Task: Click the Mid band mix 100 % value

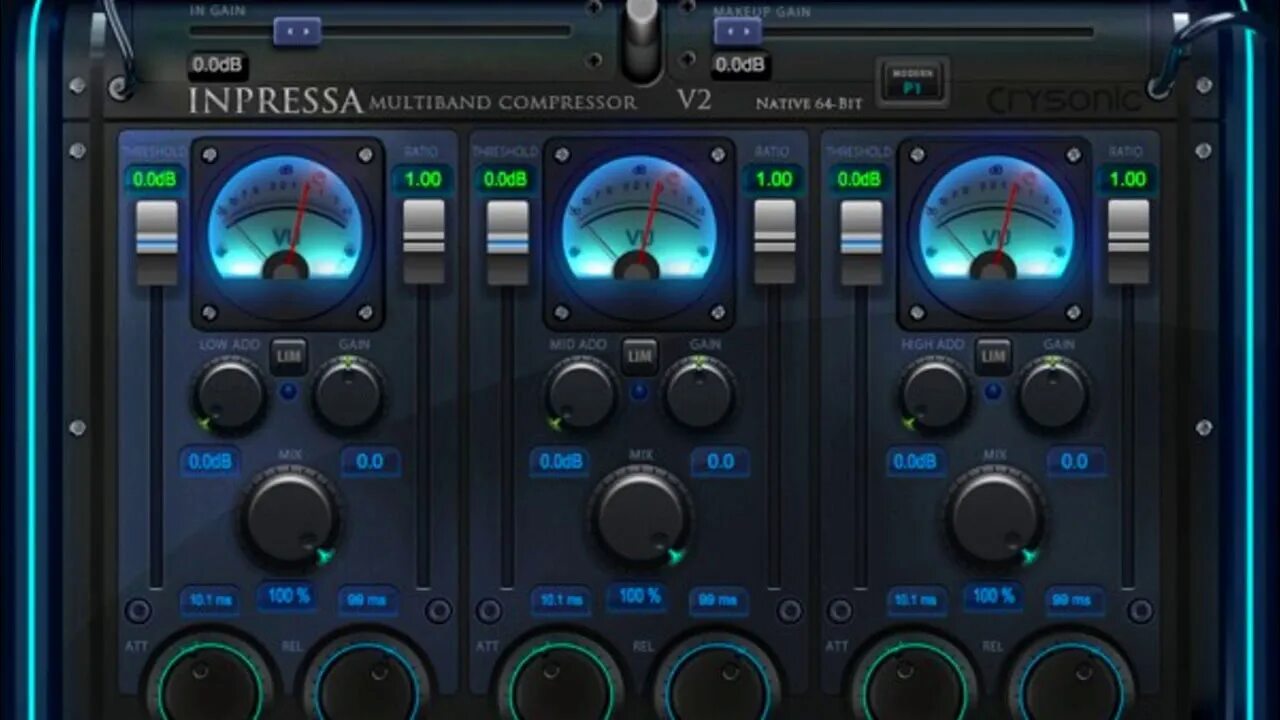Action: 640,596
